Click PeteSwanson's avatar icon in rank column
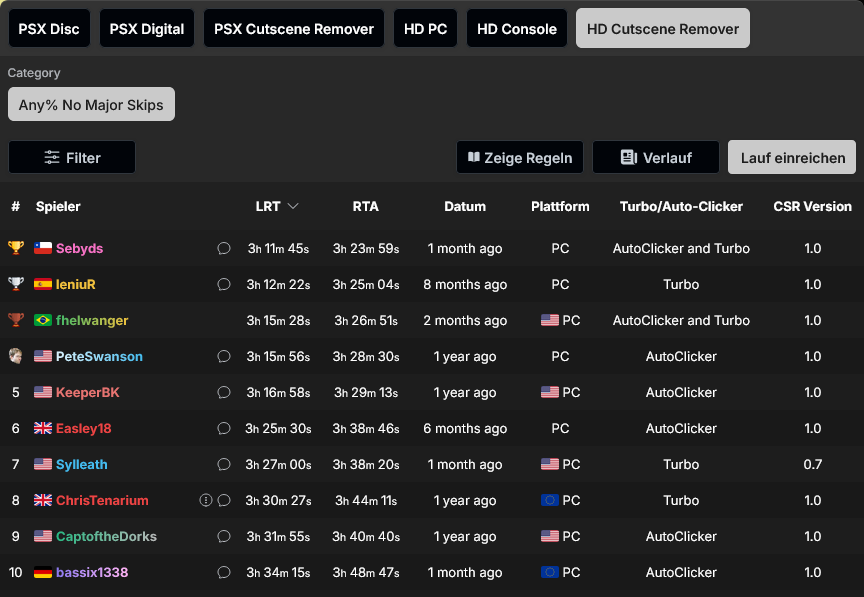 point(16,356)
